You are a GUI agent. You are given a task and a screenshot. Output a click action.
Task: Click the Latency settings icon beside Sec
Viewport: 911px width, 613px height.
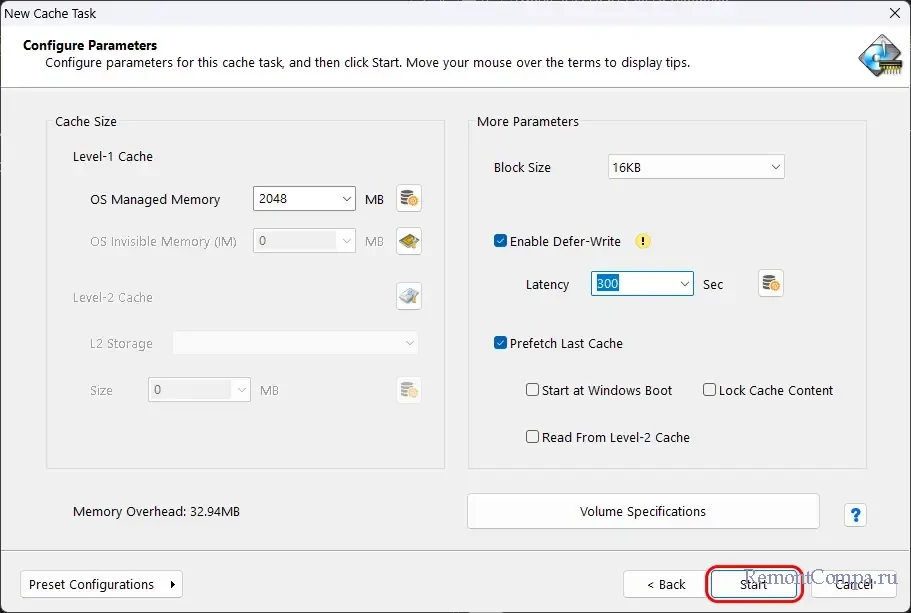[770, 284]
